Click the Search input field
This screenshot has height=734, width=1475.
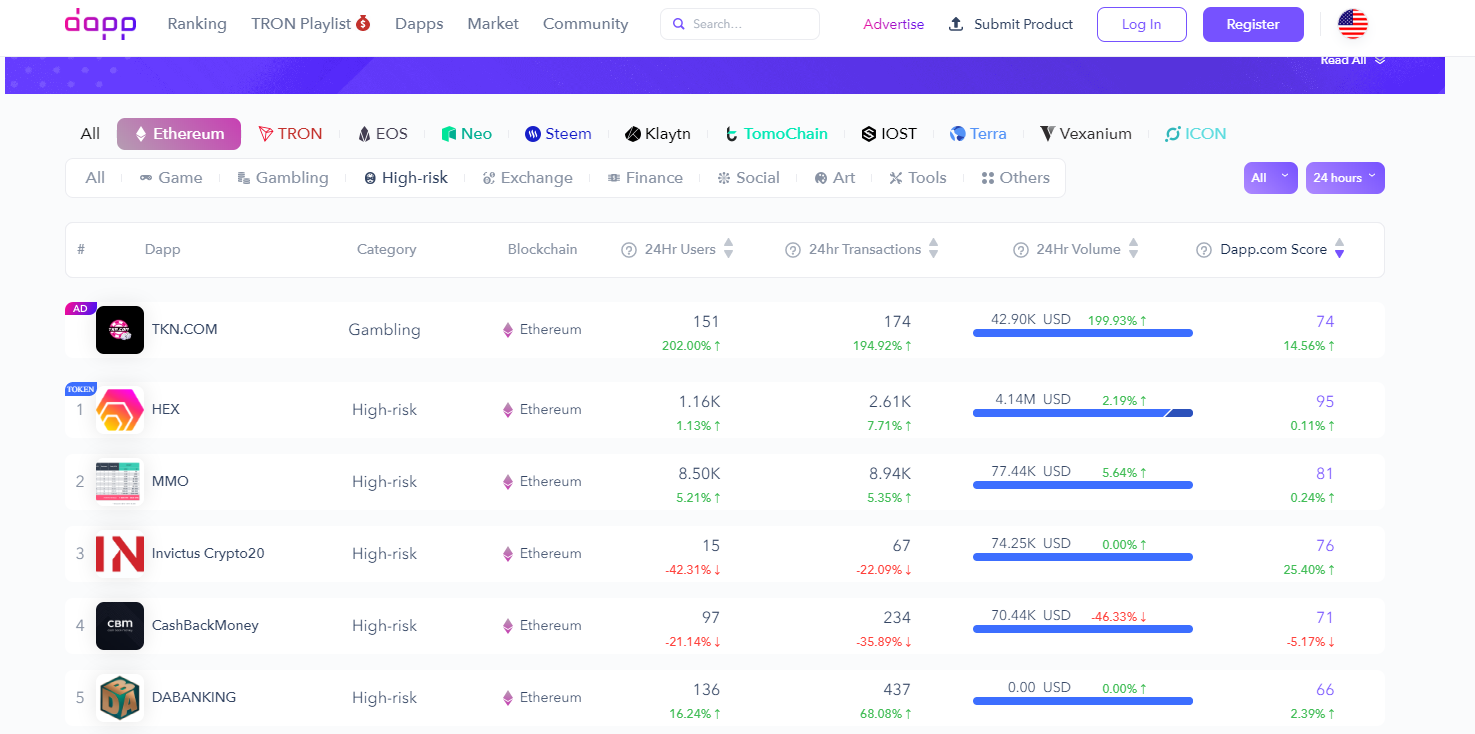tap(740, 24)
